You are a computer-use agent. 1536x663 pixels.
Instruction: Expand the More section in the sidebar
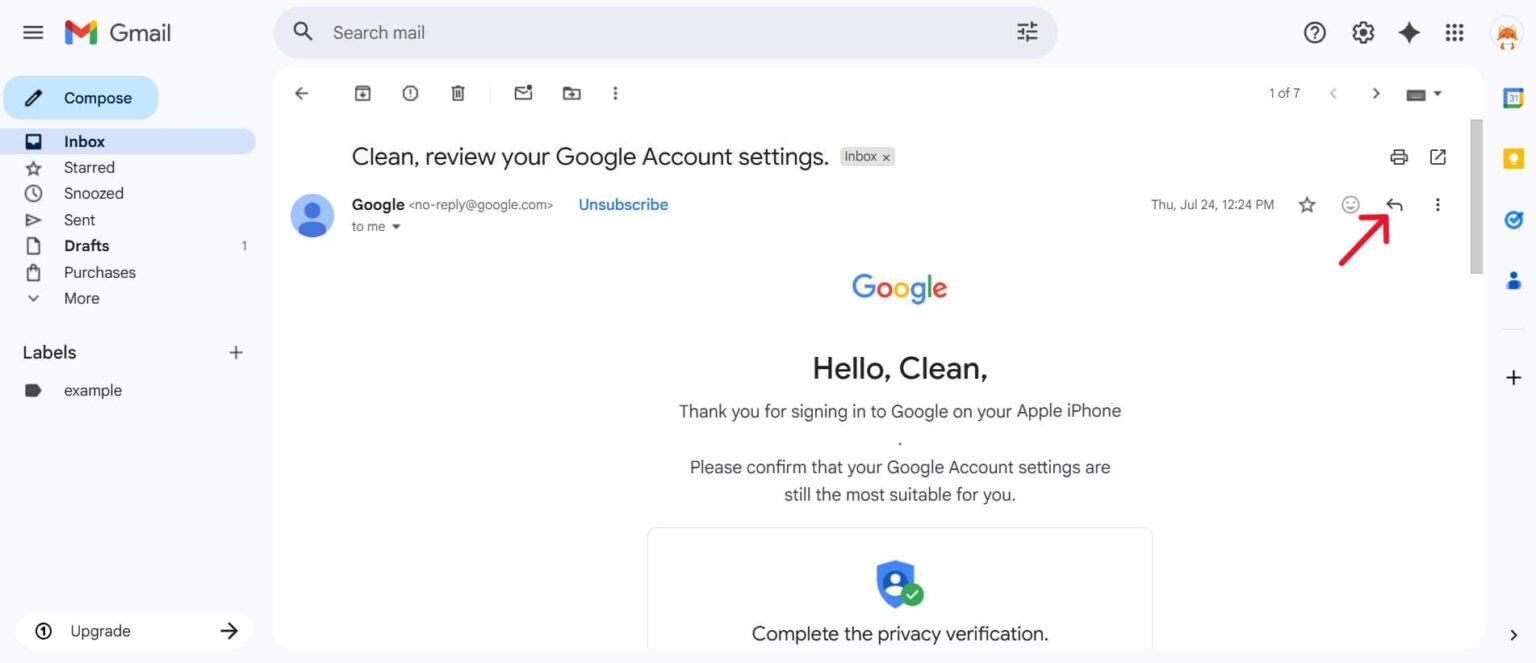80,298
